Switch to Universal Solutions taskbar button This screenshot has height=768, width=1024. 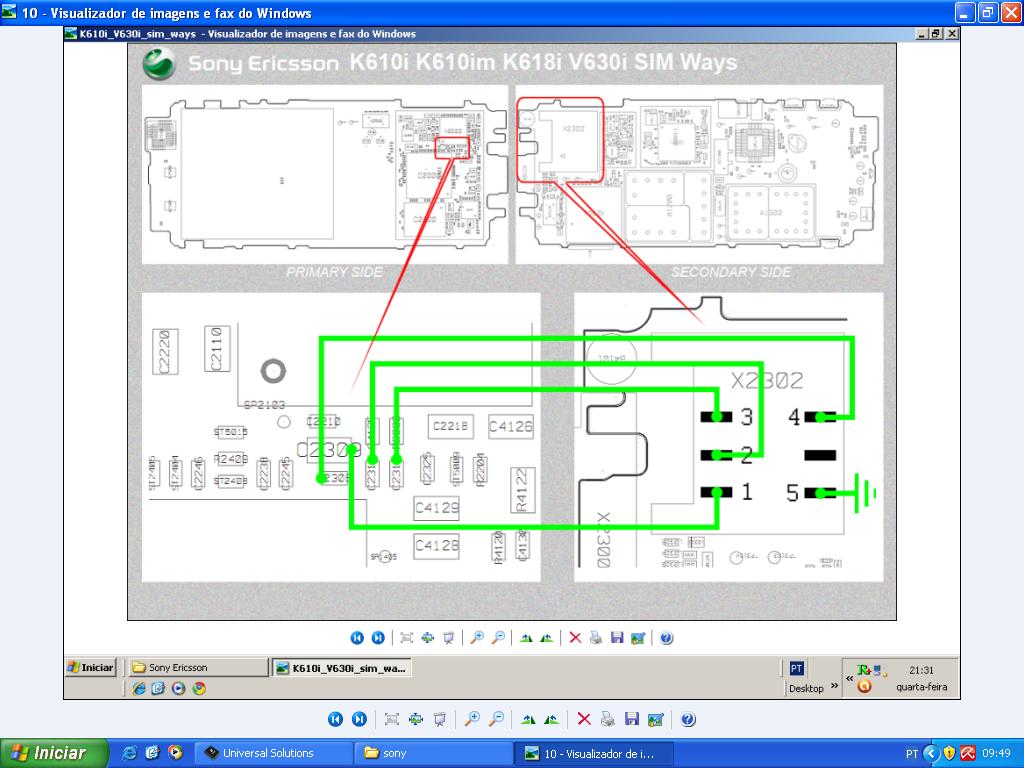(273, 753)
